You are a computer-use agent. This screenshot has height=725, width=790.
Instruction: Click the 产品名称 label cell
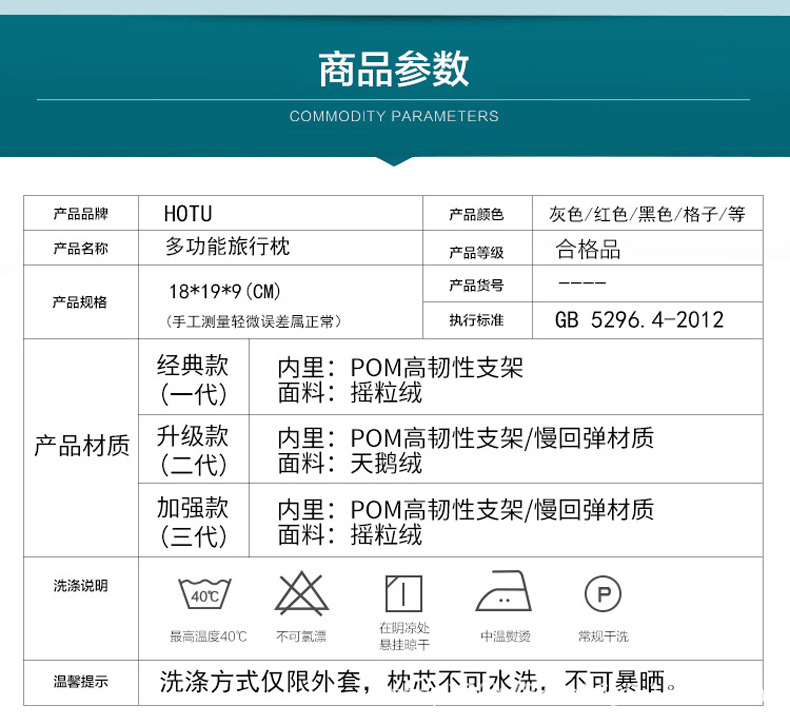pos(81,248)
